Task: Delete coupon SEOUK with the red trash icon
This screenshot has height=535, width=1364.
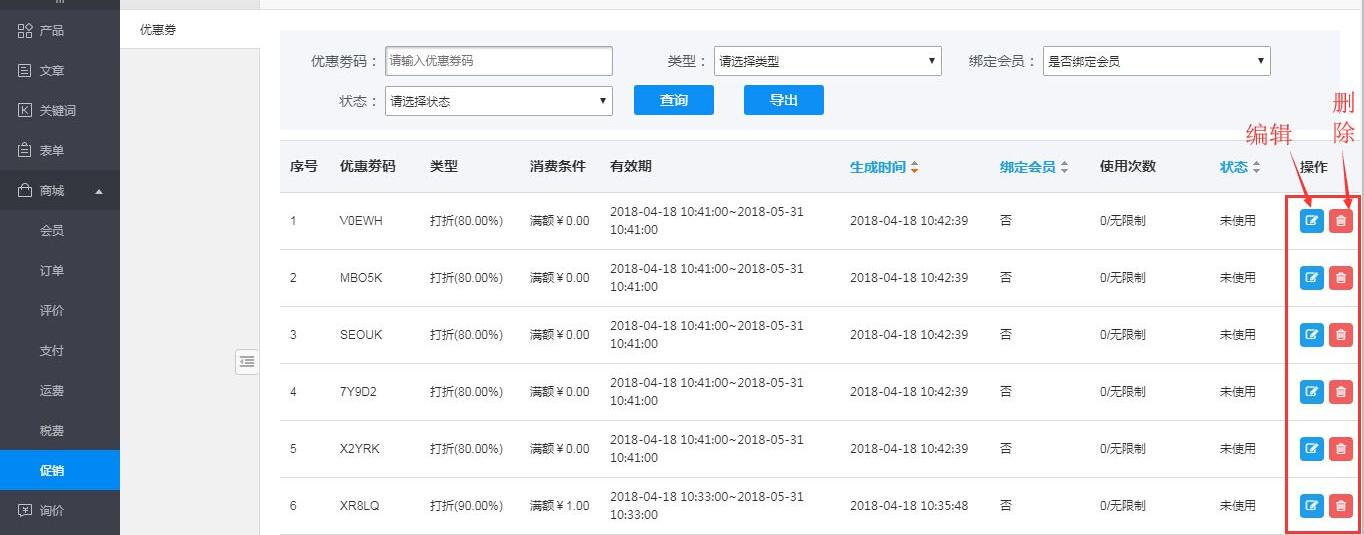Action: (1340, 335)
